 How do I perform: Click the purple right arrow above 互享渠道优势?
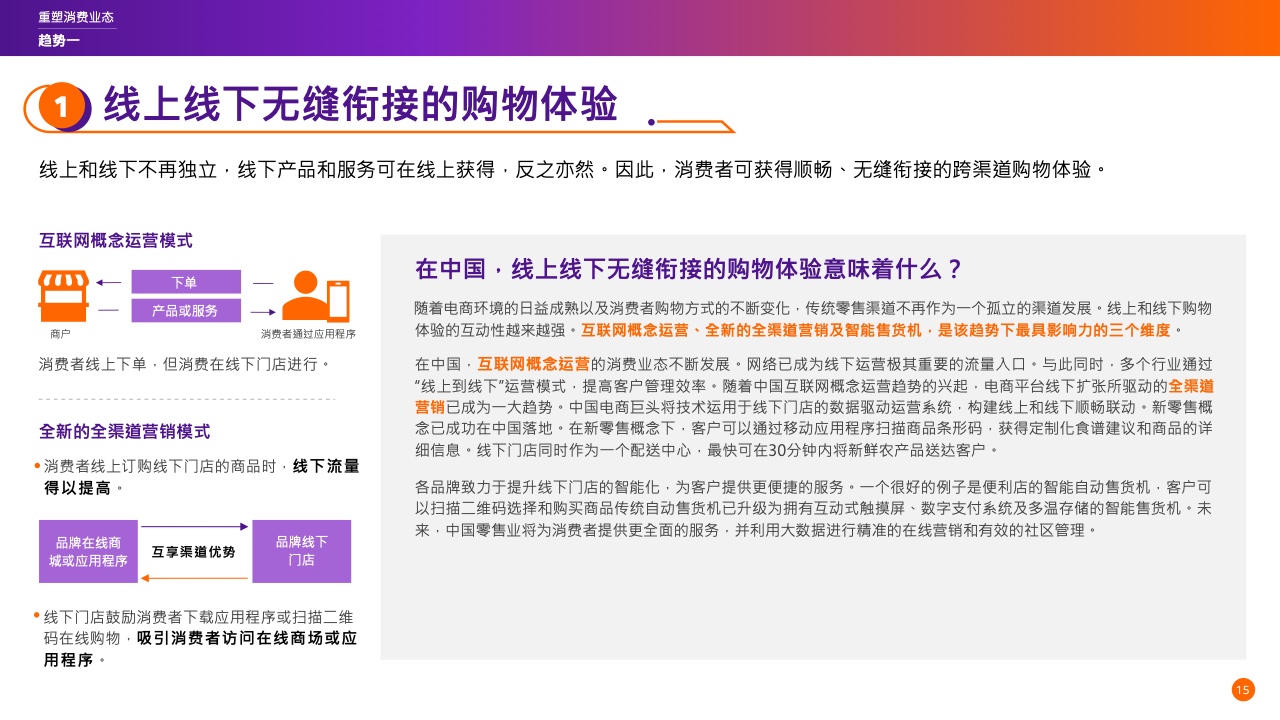pos(195,526)
